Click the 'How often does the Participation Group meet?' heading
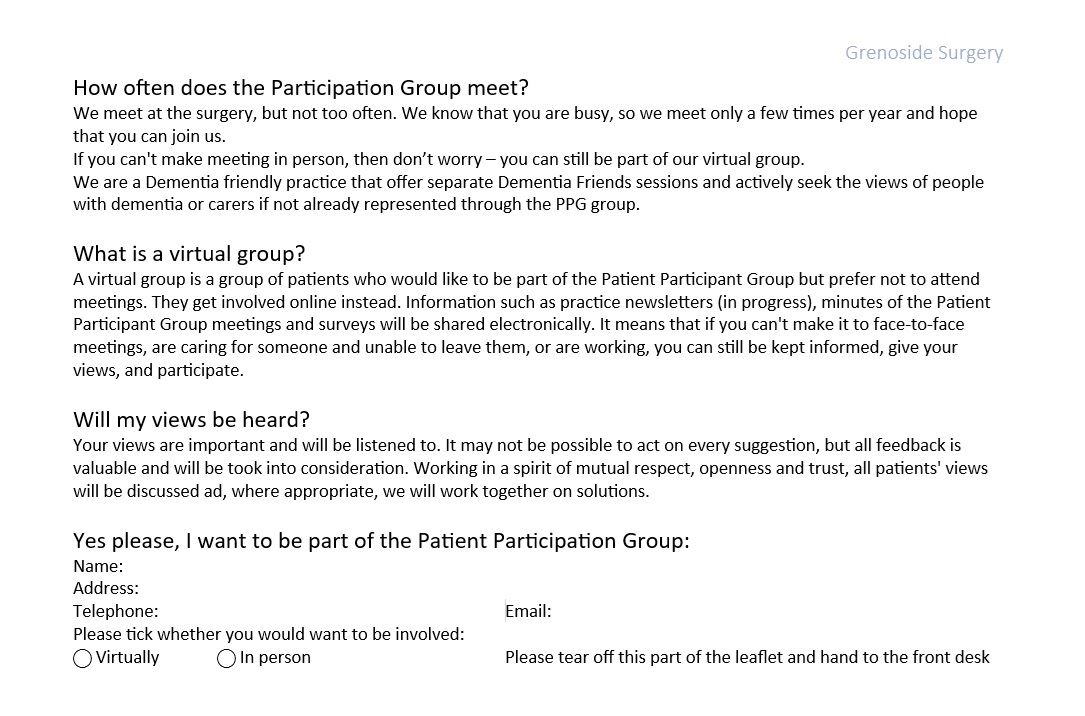 [x=301, y=88]
